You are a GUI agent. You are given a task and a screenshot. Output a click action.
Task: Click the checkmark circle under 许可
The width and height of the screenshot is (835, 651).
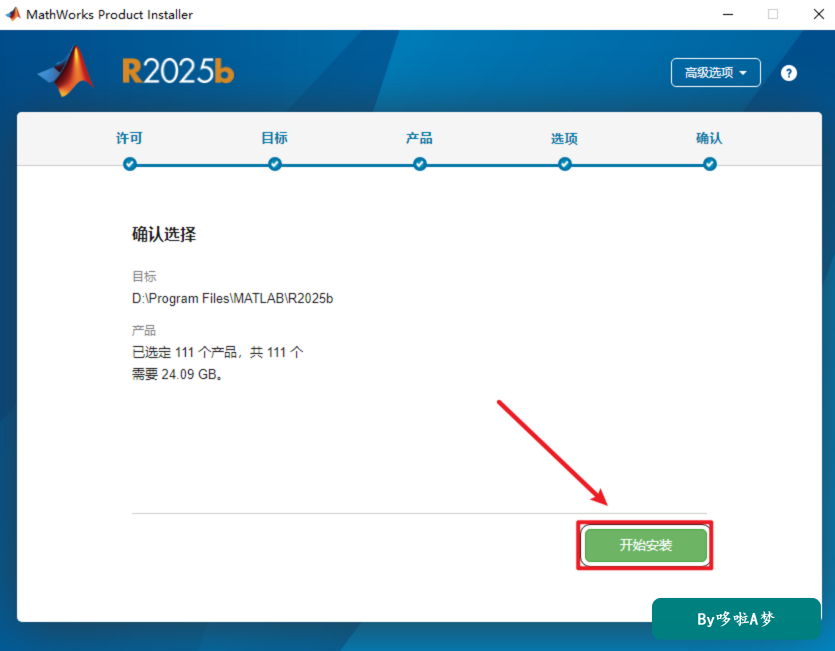tap(129, 164)
